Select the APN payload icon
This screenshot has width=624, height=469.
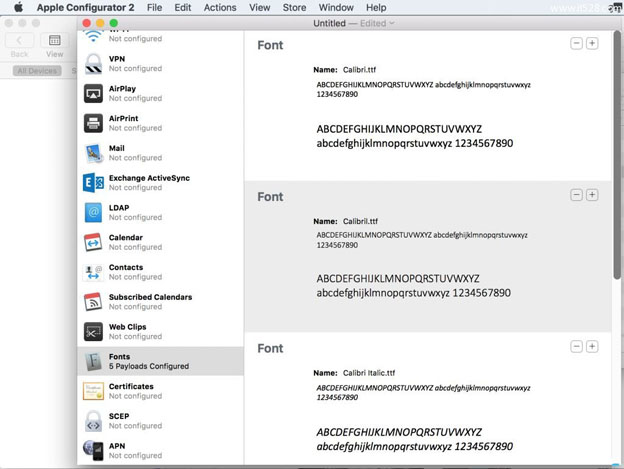point(94,451)
